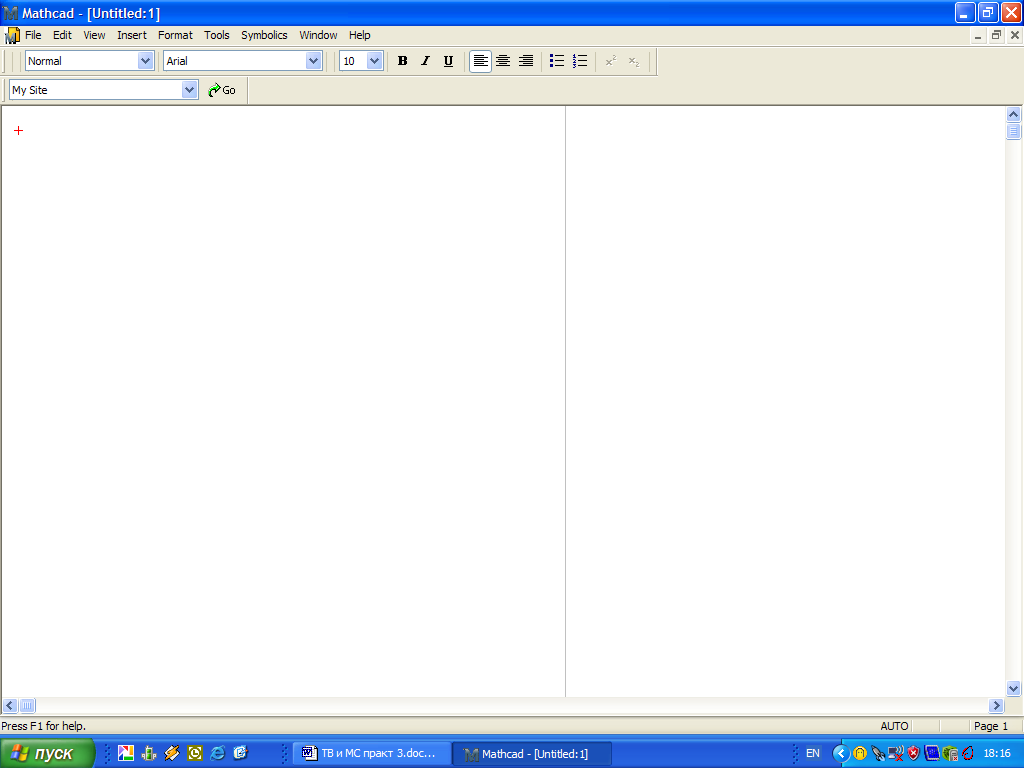This screenshot has height=768, width=1024.
Task: Click the system clock showing 18:16
Action: [x=997, y=753]
